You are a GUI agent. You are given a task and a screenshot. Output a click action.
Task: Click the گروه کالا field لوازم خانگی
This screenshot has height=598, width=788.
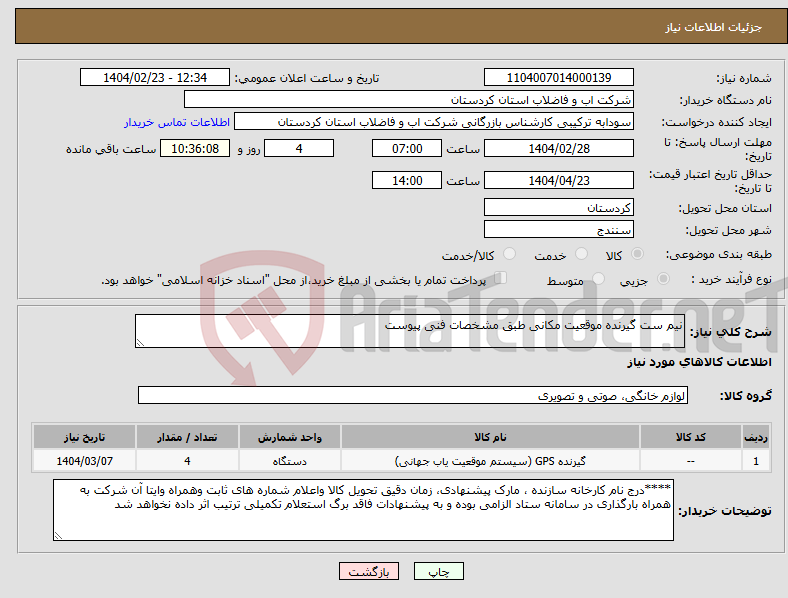coord(413,395)
